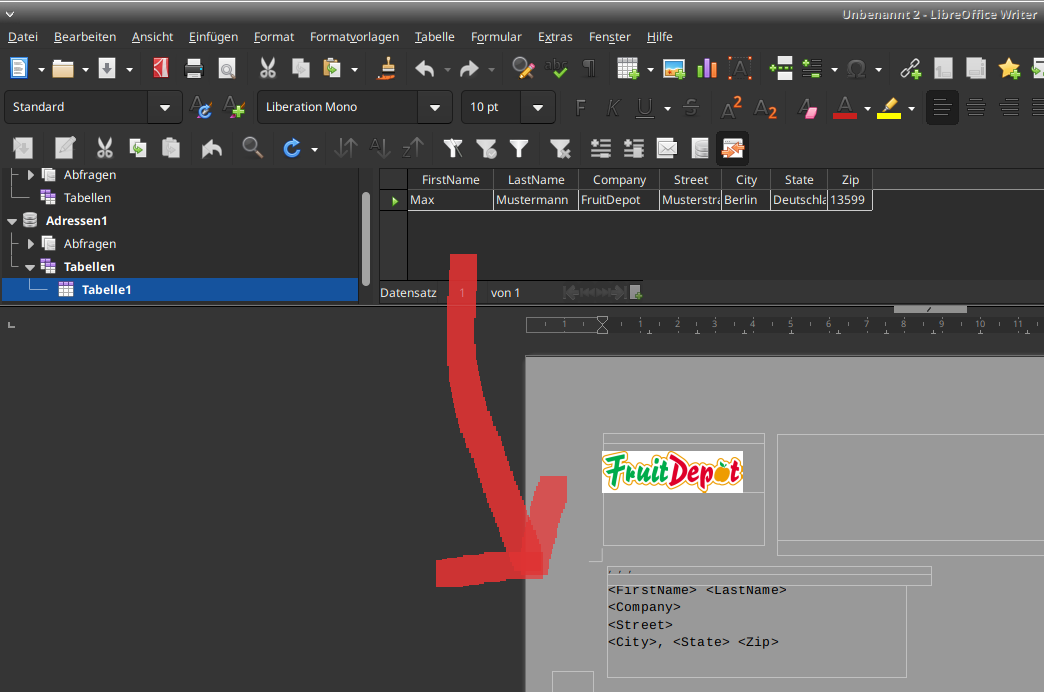
Task: Click Reset filter/sort icon
Action: coord(560,148)
